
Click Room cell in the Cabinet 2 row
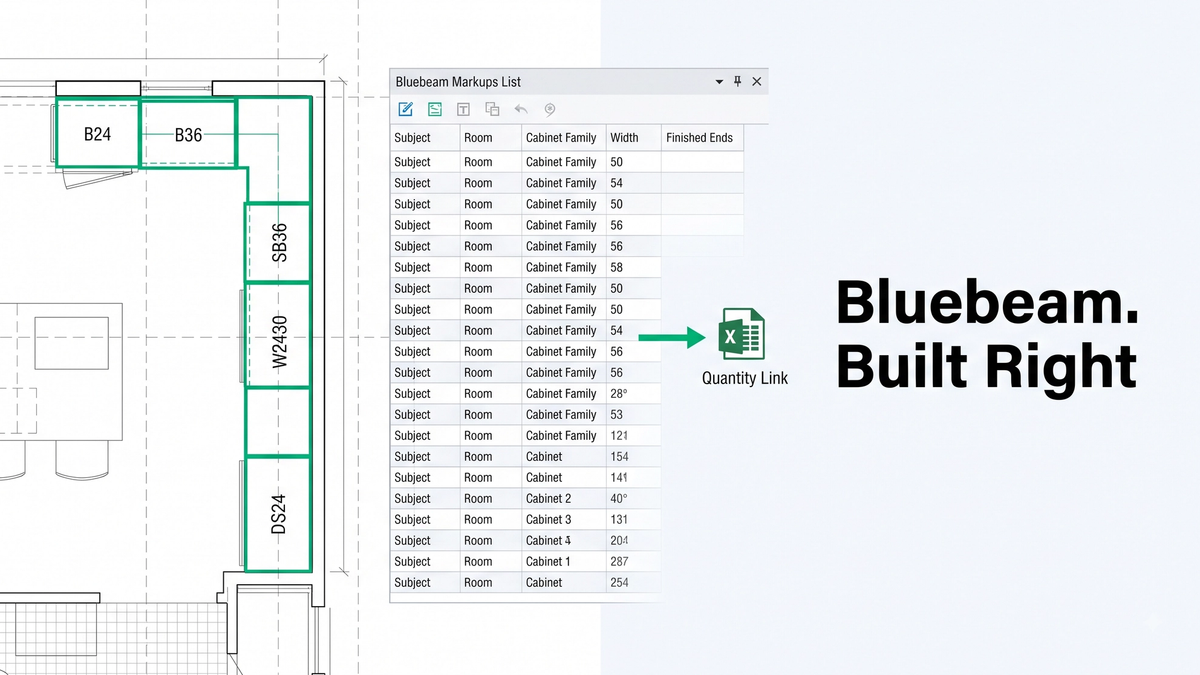coord(491,499)
